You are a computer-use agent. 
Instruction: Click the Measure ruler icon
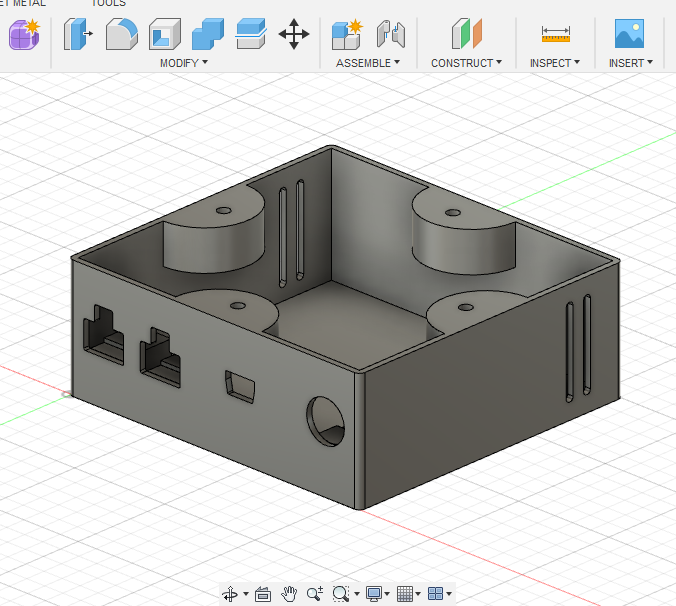556,34
